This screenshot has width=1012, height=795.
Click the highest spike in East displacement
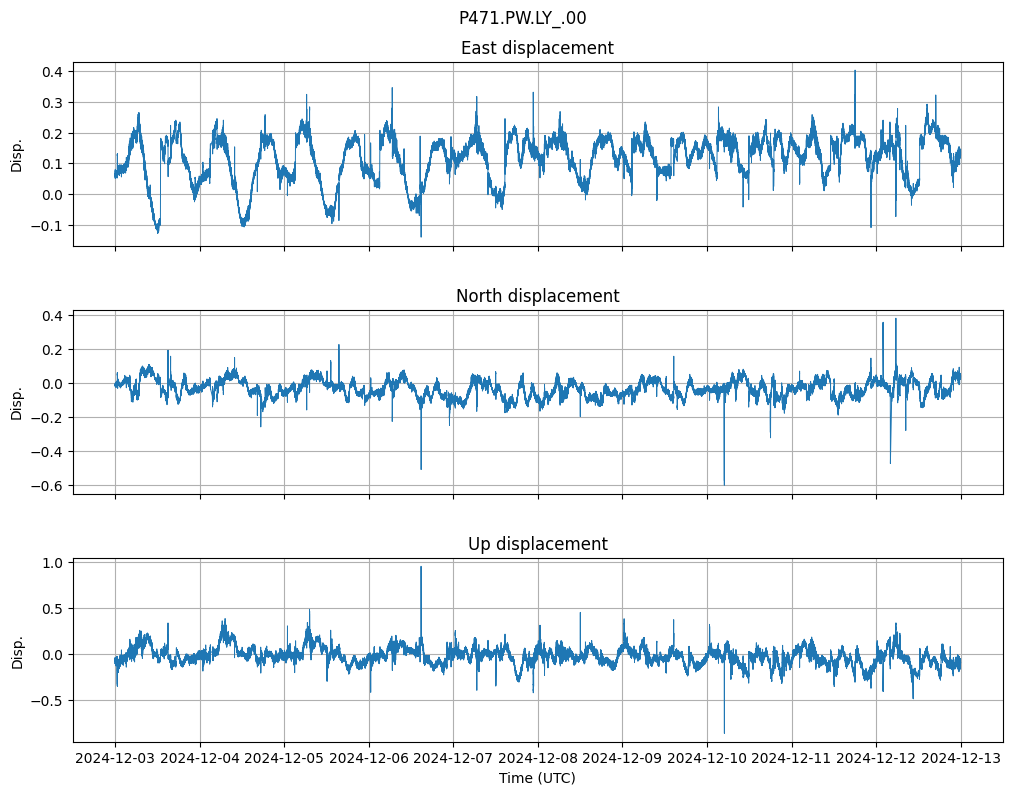click(x=855, y=72)
